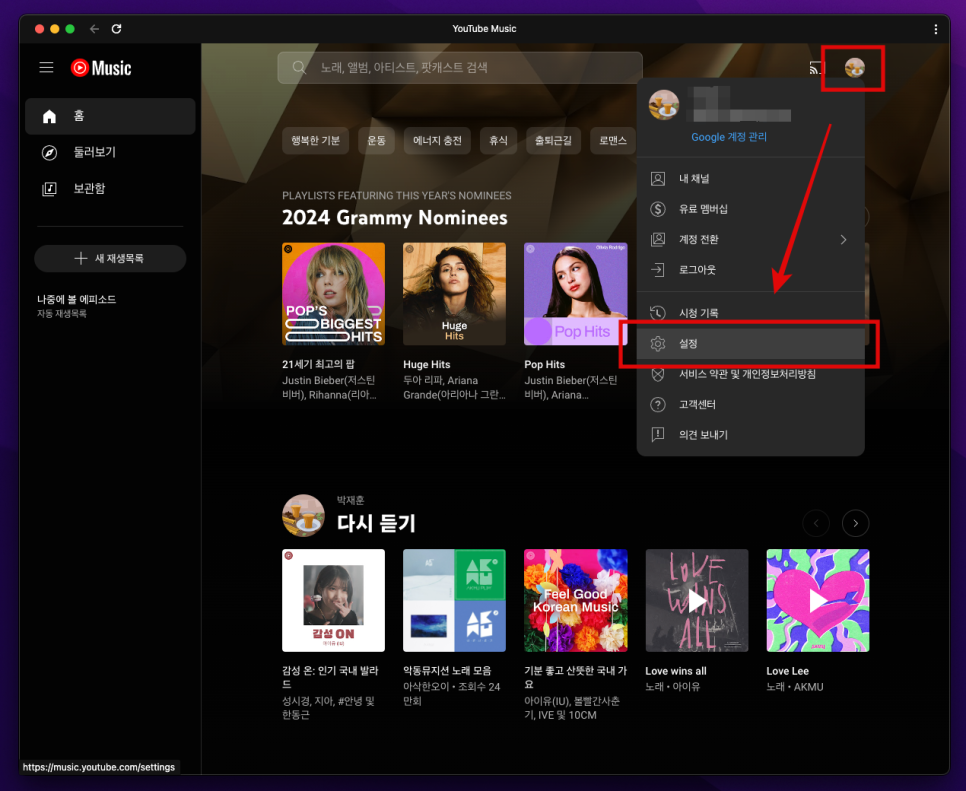Click the Huge Hits title text
The height and width of the screenshot is (791, 966).
point(426,365)
